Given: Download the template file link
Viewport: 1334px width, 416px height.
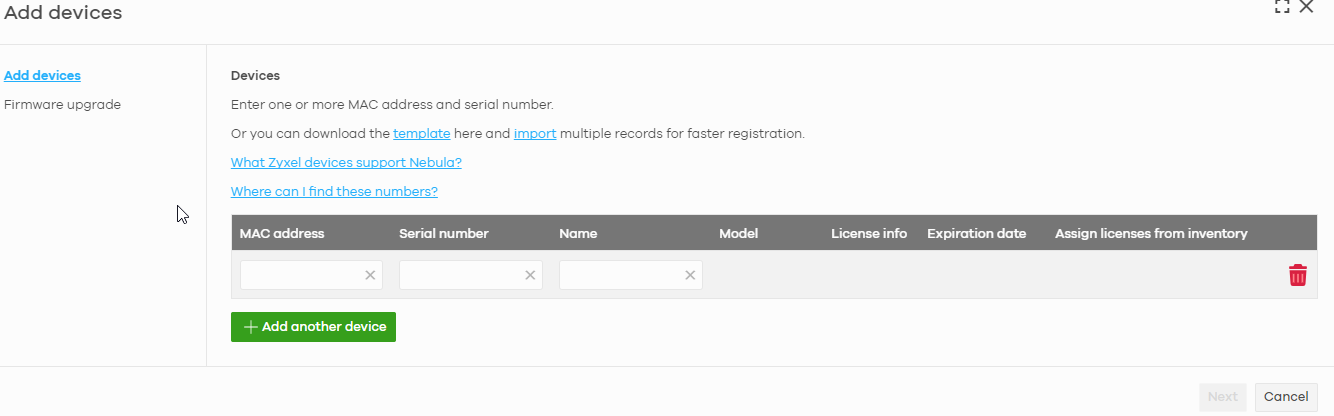Looking at the screenshot, I should [421, 133].
